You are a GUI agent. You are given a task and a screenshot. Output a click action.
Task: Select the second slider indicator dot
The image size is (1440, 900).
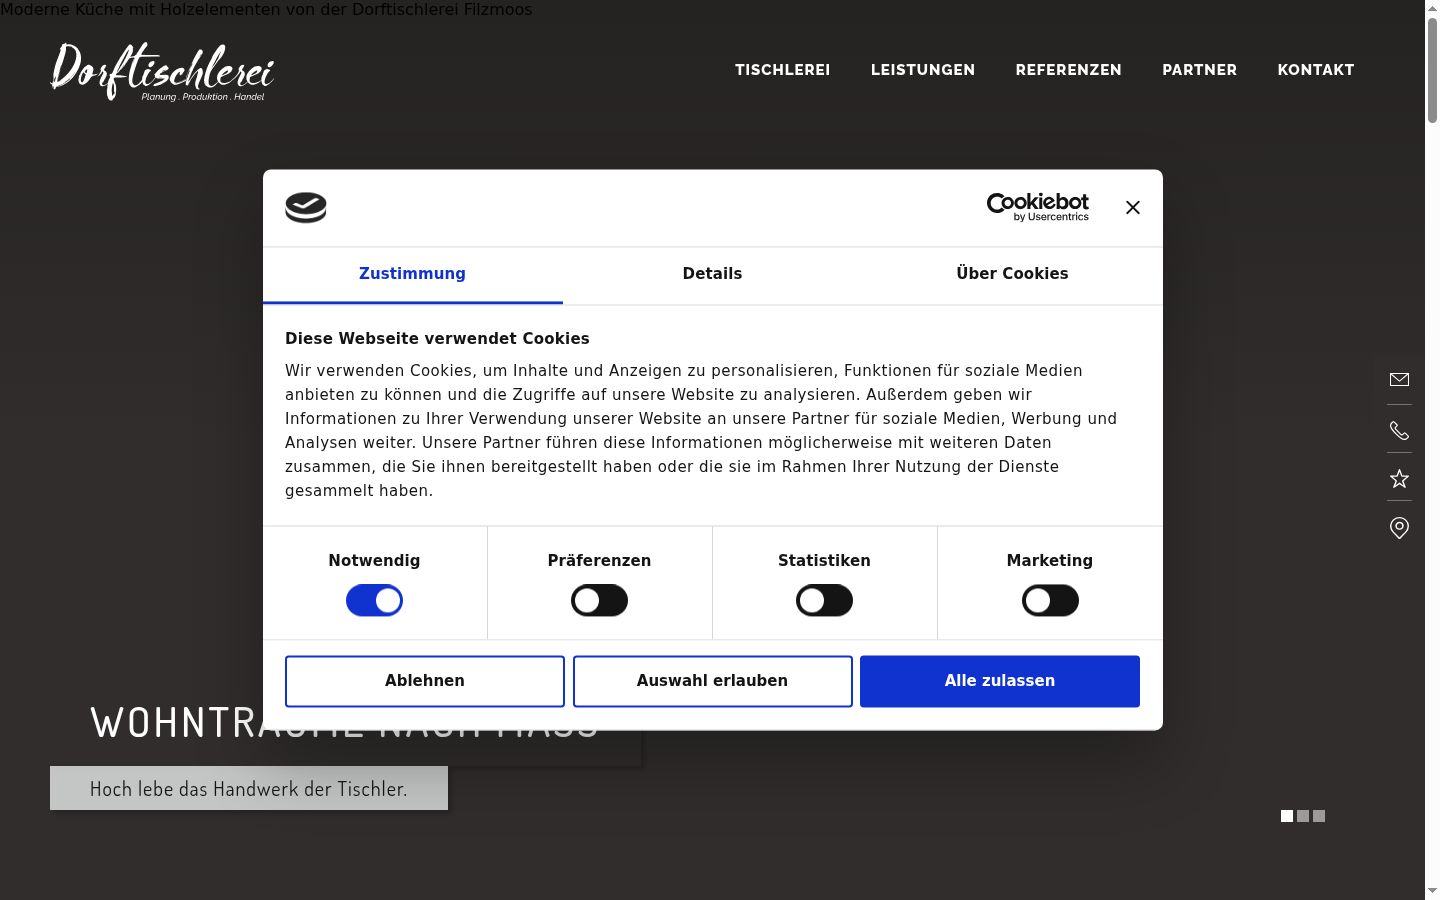1303,816
